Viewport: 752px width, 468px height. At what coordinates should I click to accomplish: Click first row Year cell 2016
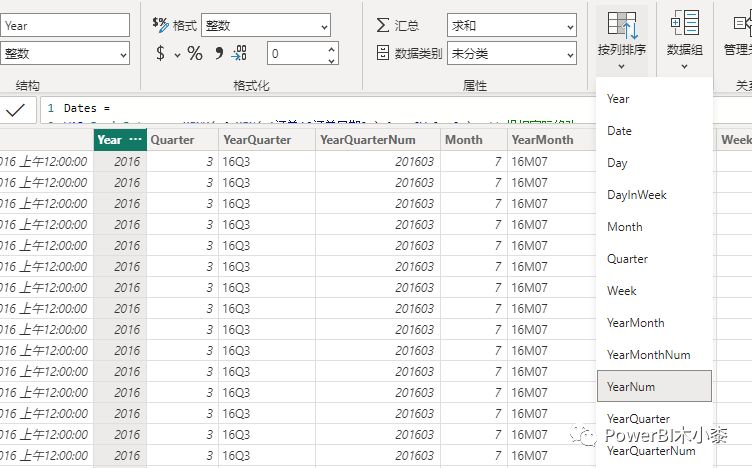click(120, 162)
